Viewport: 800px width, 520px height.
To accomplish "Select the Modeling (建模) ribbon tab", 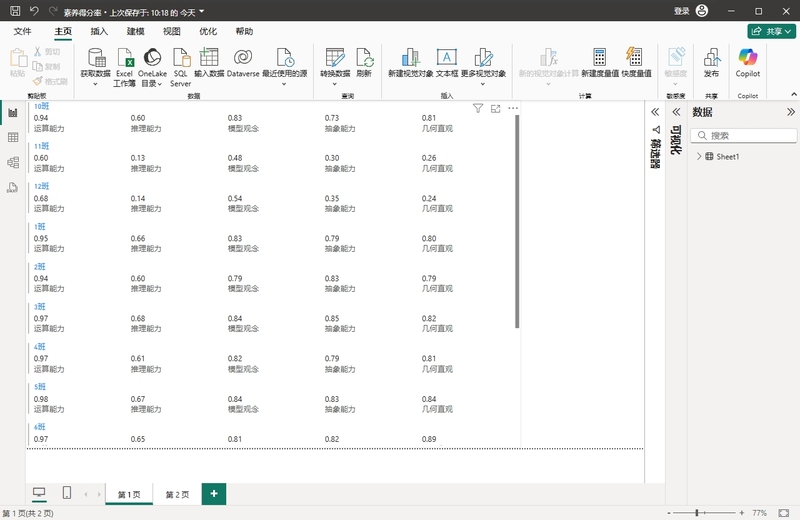I will (136, 31).
